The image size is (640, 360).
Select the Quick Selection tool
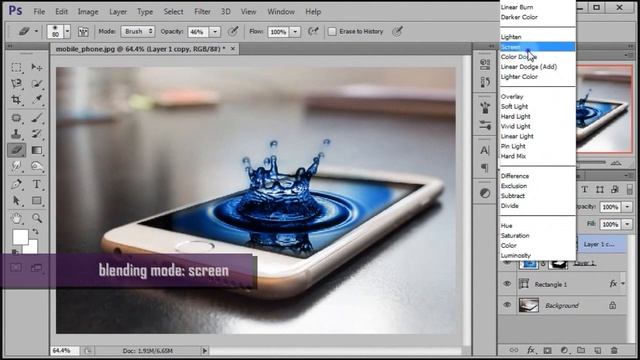click(37, 83)
